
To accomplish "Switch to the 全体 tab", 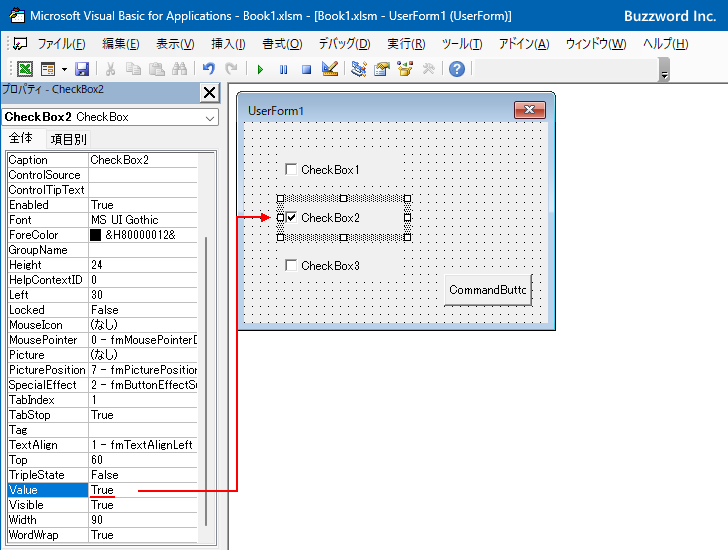I will point(21,138).
